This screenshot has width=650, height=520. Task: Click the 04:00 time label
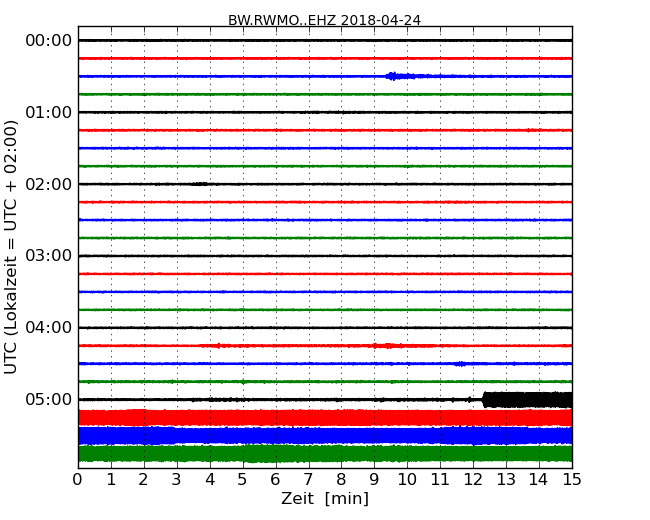(49, 328)
